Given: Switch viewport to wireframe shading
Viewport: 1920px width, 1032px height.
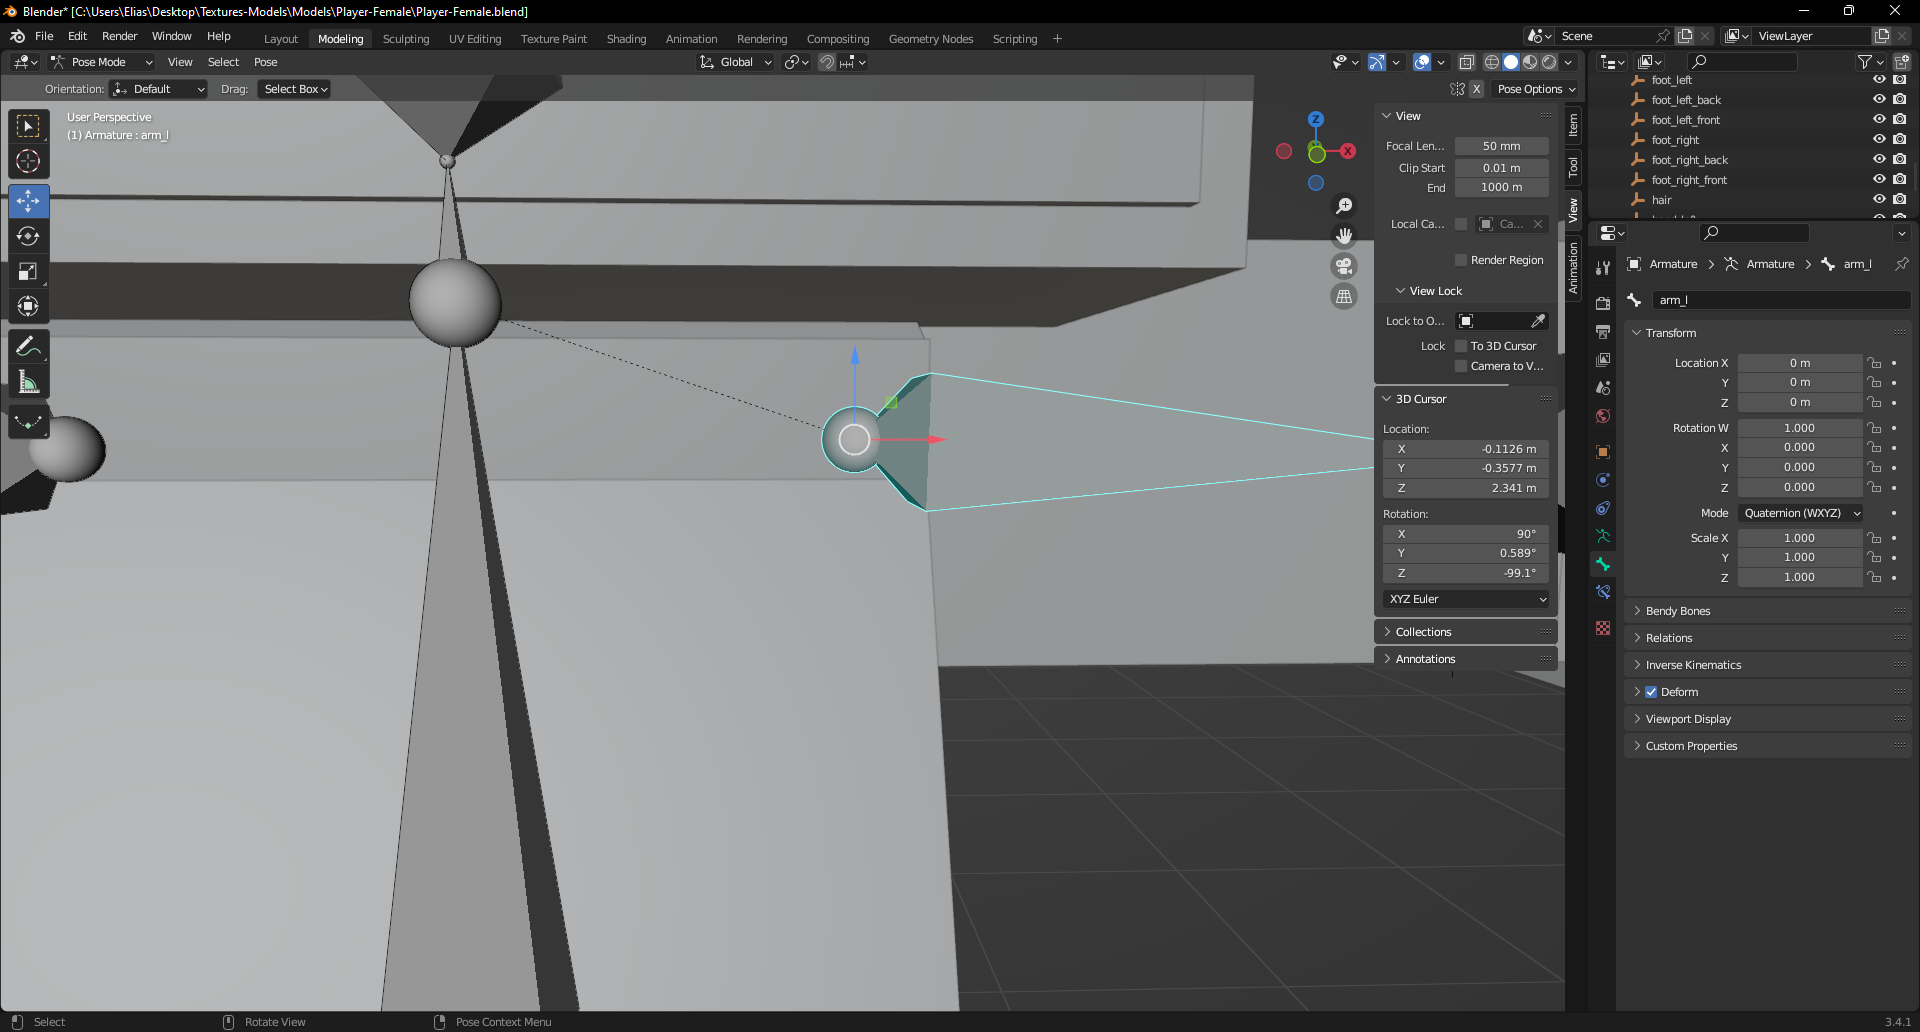Looking at the screenshot, I should tap(1491, 62).
